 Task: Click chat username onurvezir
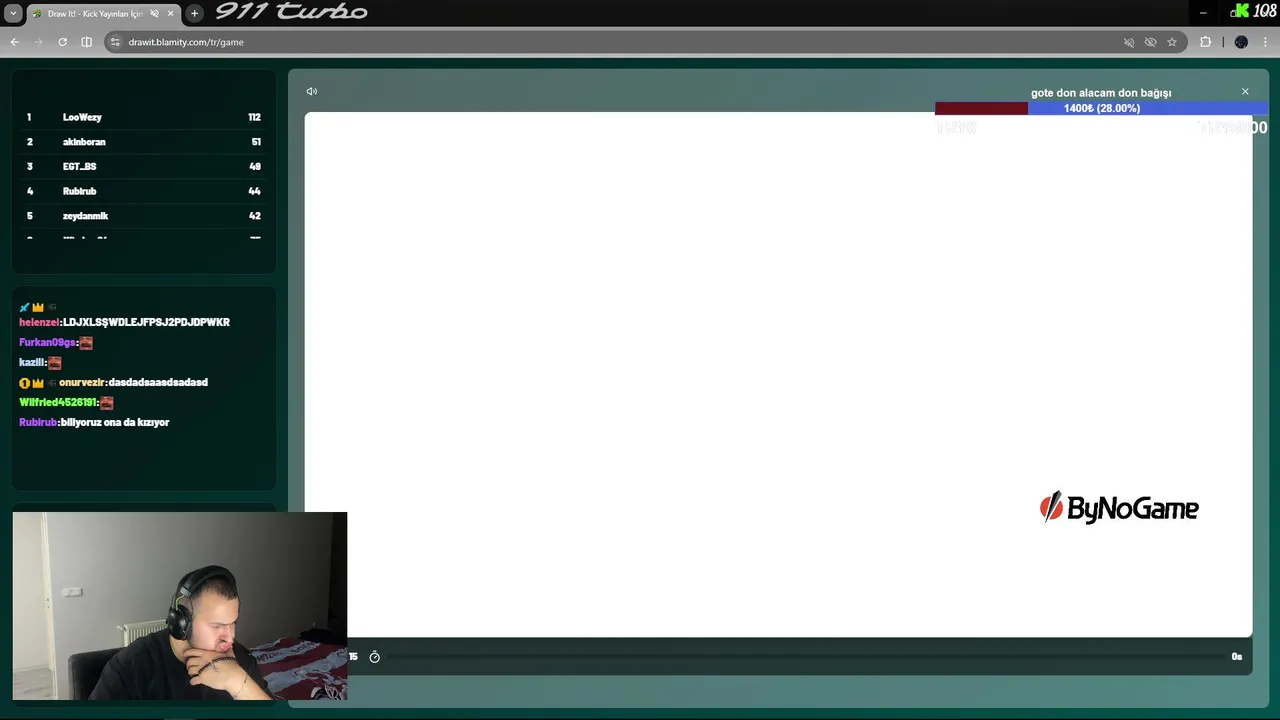pyautogui.click(x=82, y=382)
